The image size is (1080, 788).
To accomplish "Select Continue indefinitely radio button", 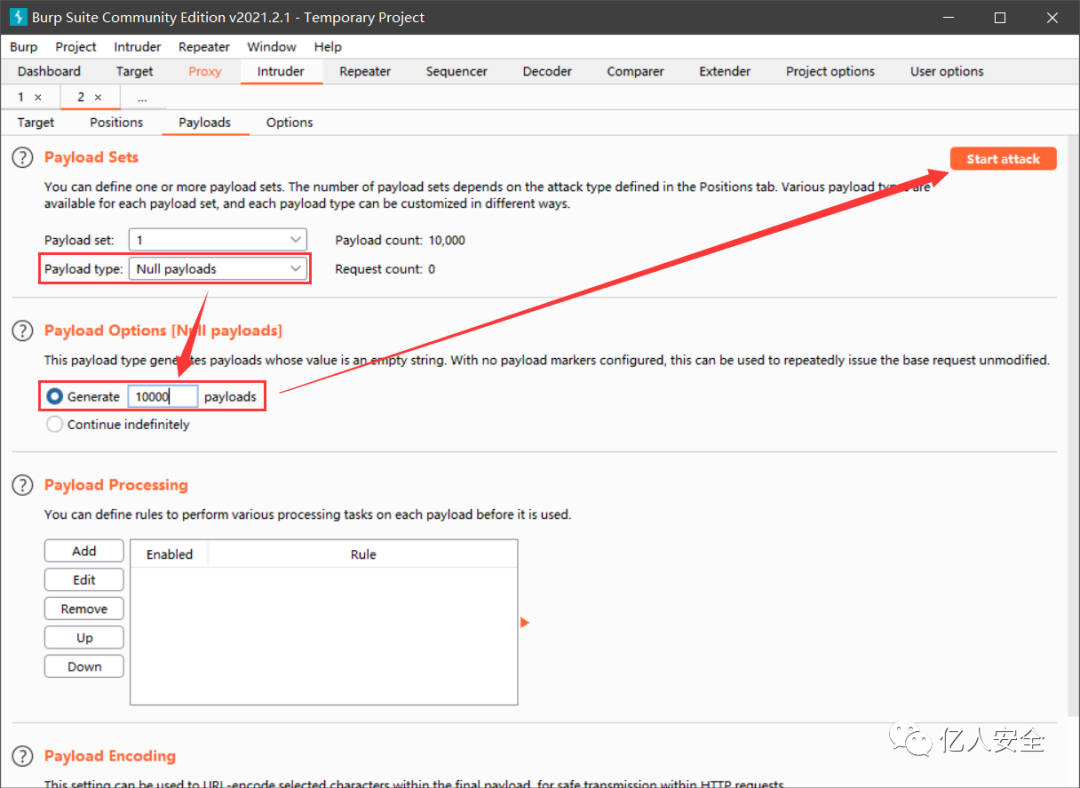I will coord(54,424).
